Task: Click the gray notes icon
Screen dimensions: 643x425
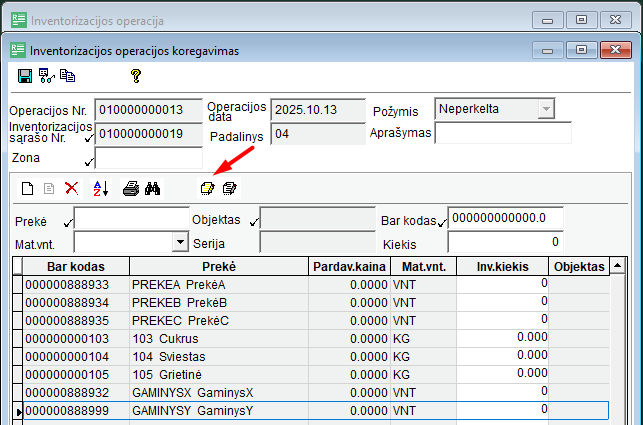Action: click(229, 188)
